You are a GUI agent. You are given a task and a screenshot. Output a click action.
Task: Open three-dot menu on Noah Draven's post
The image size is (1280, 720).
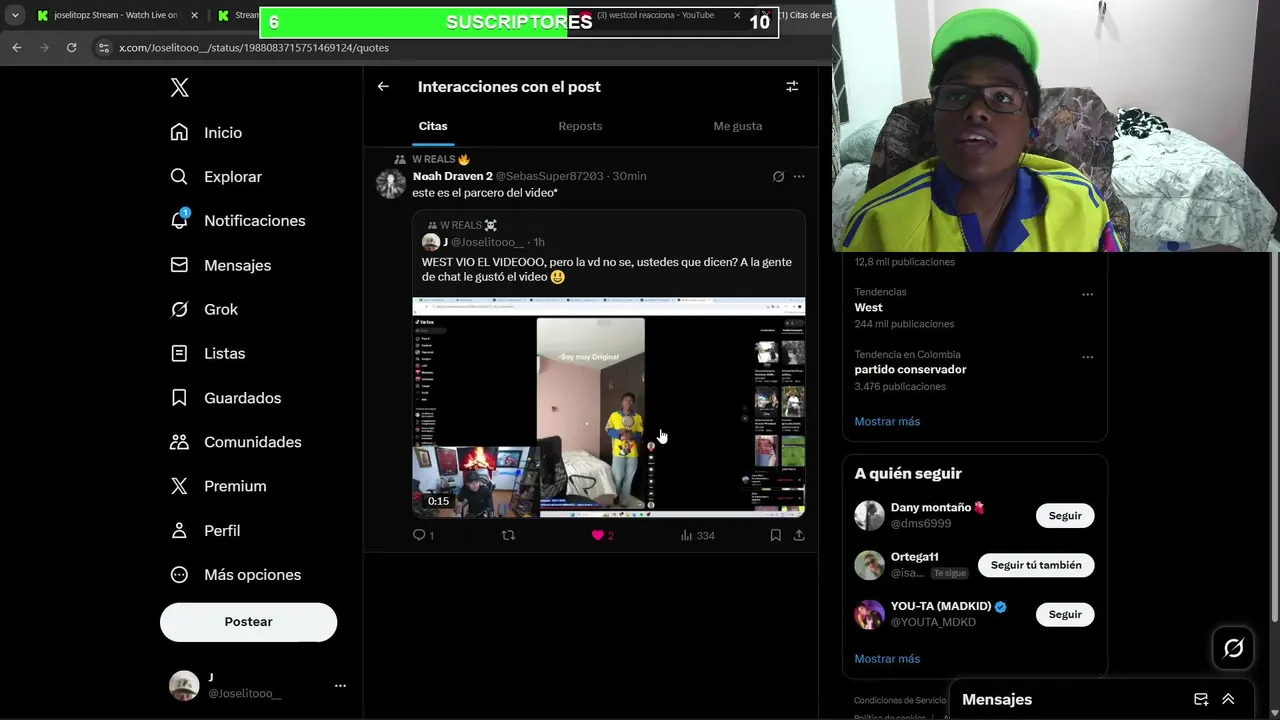pos(799,177)
